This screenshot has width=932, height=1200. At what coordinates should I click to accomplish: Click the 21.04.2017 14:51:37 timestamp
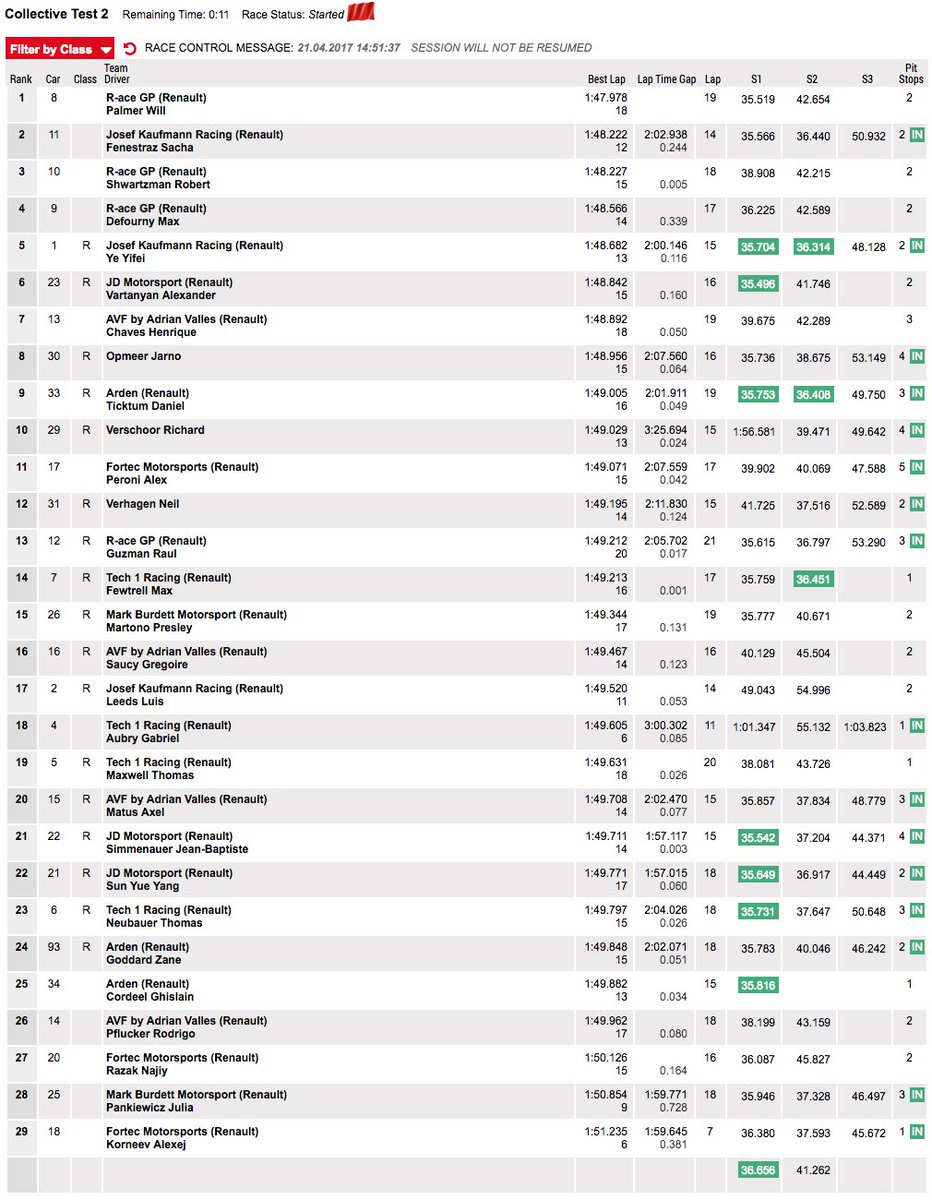349,48
